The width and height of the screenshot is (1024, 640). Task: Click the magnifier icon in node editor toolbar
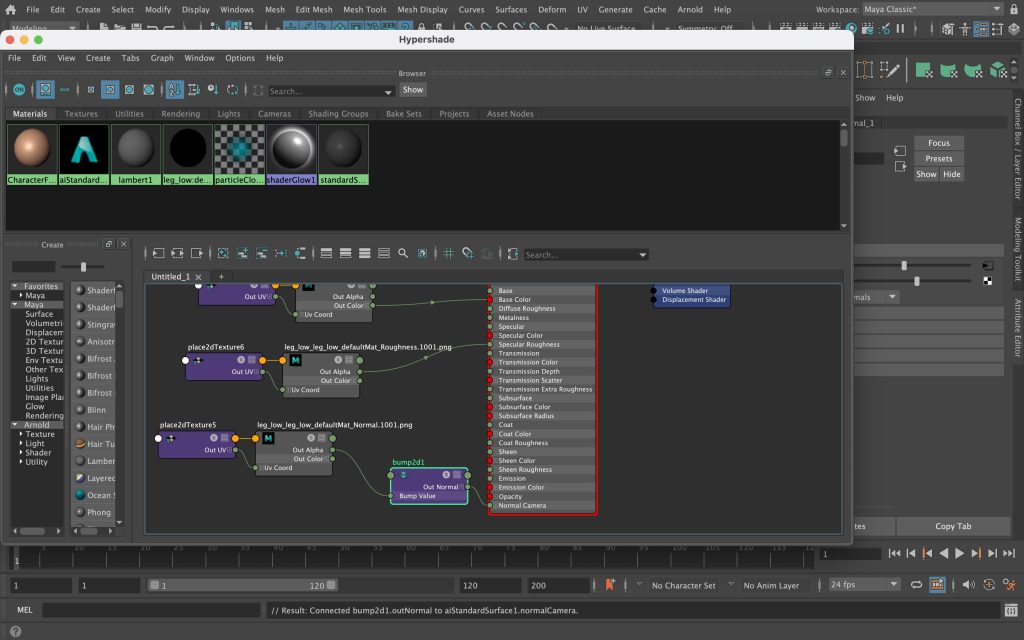(x=403, y=253)
